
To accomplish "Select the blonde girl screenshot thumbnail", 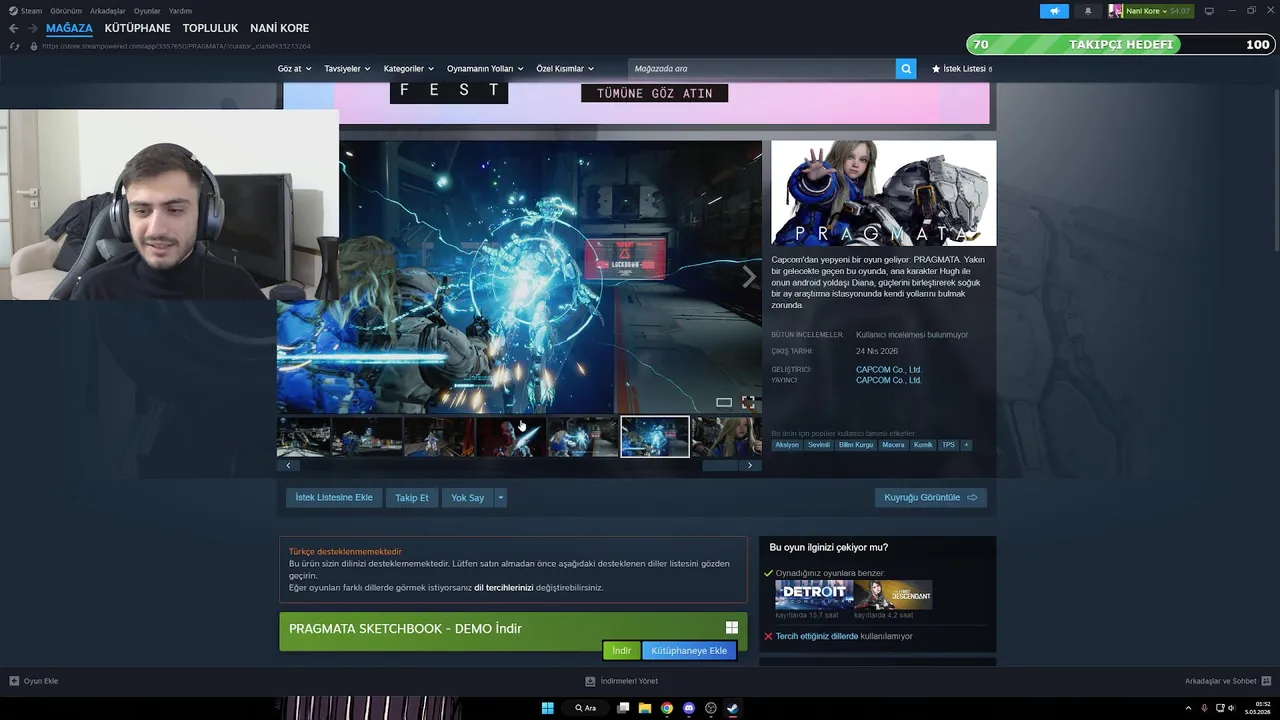I will (727, 437).
